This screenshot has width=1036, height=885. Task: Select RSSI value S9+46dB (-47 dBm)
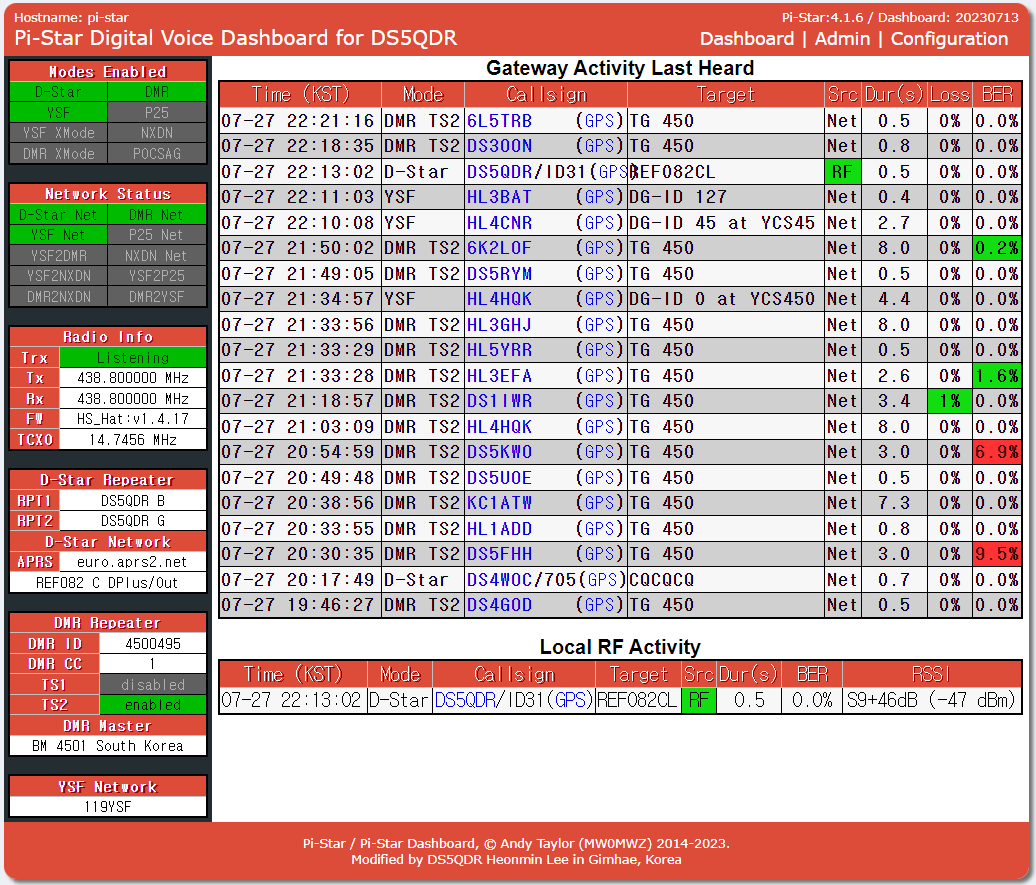[931, 700]
